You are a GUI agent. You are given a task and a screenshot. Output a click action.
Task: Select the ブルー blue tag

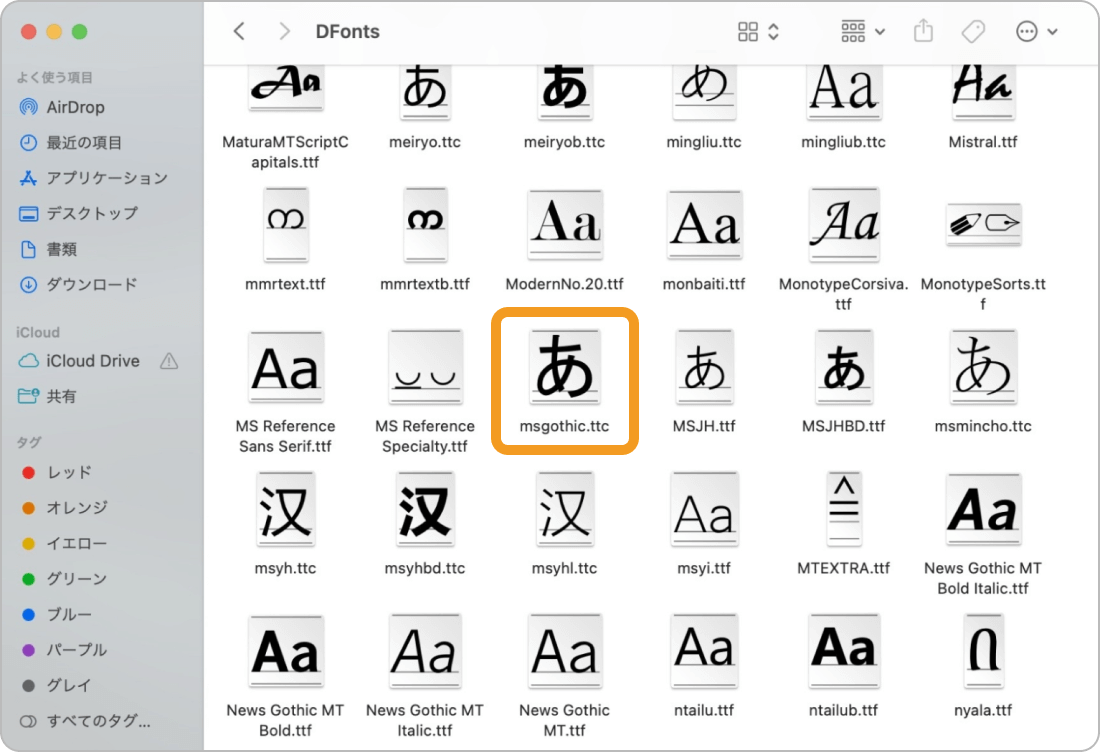point(69,615)
